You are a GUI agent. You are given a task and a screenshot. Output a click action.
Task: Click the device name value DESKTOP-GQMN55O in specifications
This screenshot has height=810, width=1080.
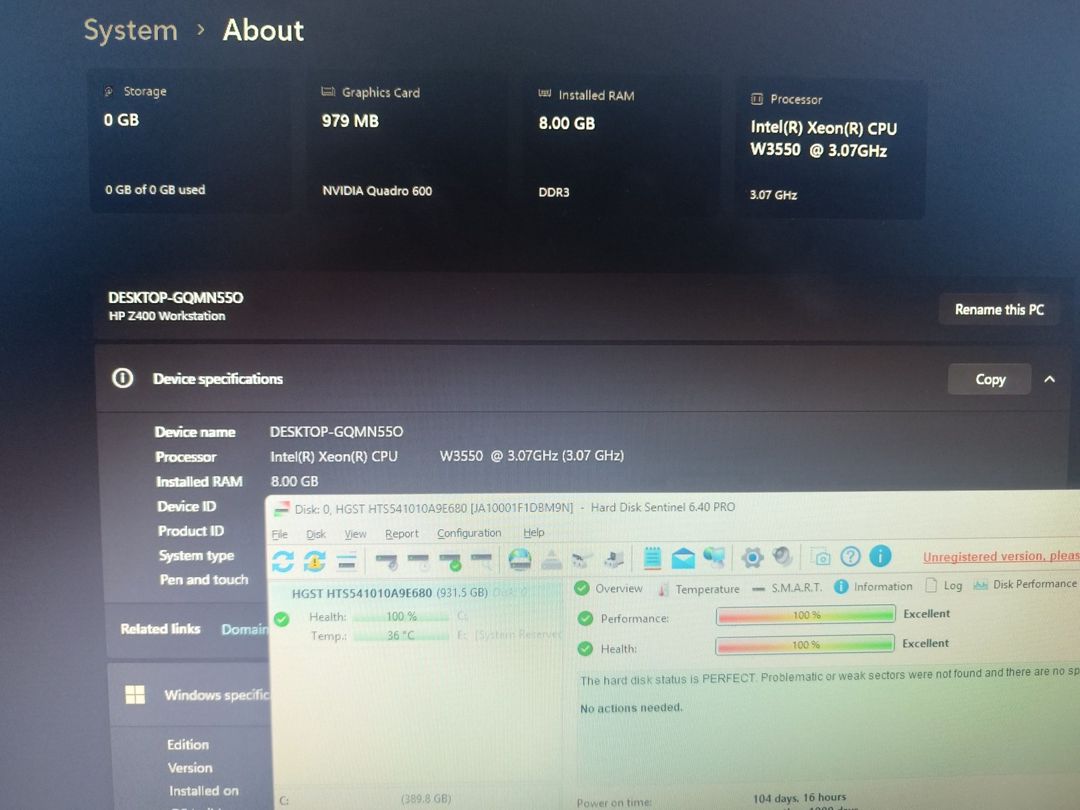[x=336, y=432]
